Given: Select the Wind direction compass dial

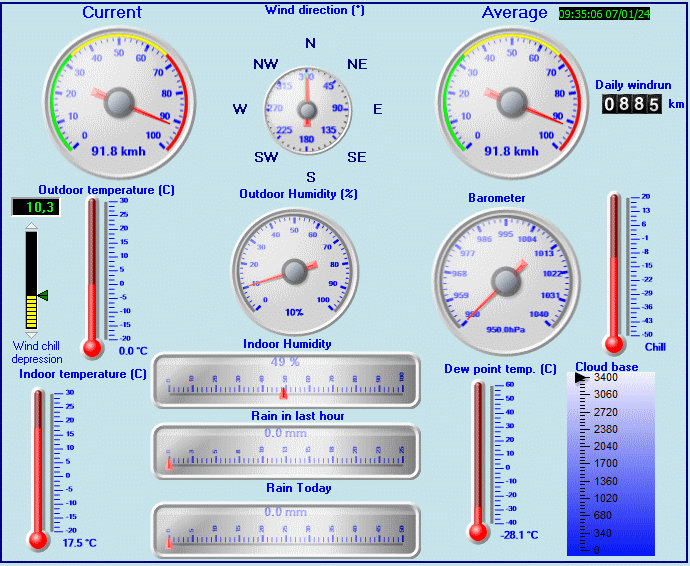Looking at the screenshot, I should click(x=309, y=108).
